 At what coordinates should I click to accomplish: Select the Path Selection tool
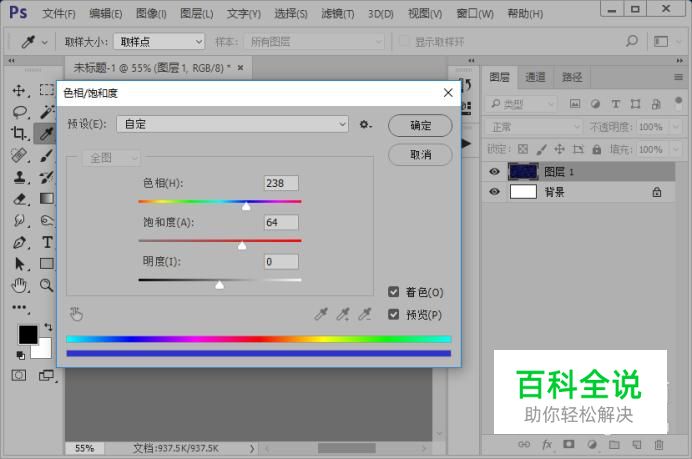[19, 263]
